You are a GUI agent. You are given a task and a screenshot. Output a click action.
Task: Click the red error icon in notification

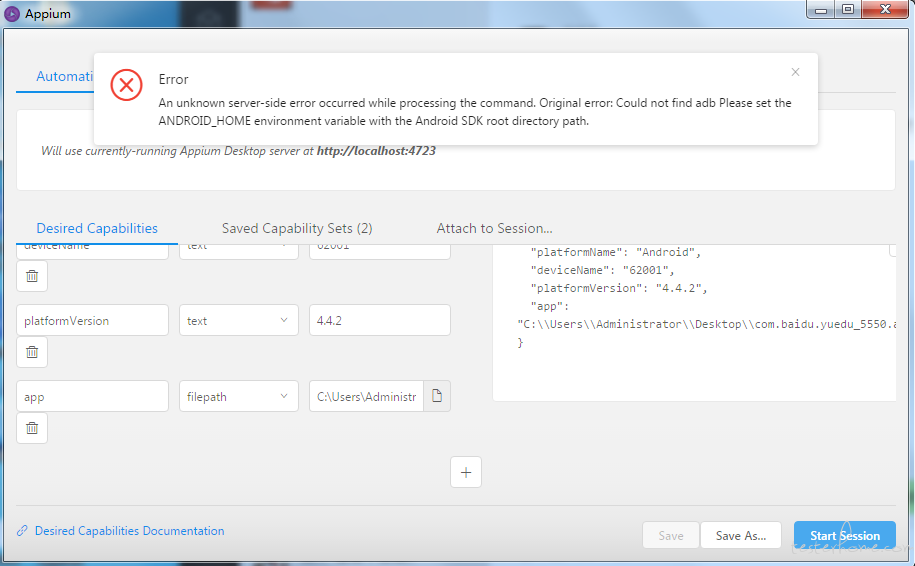[127, 85]
